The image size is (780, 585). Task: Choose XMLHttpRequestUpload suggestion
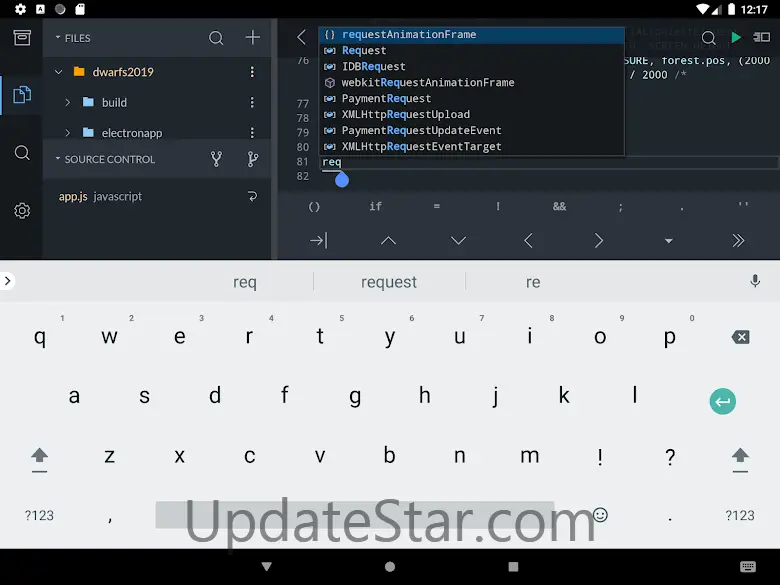472,114
